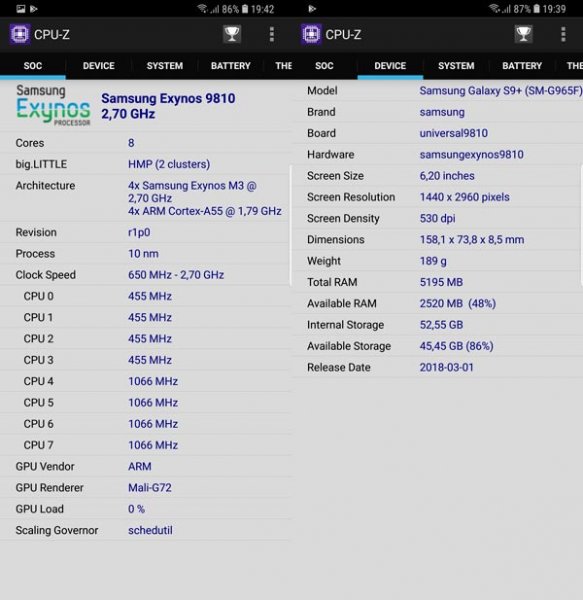Viewport: 583px width, 600px height.
Task: Tap the CPU 3 row
Action: click(x=145, y=360)
